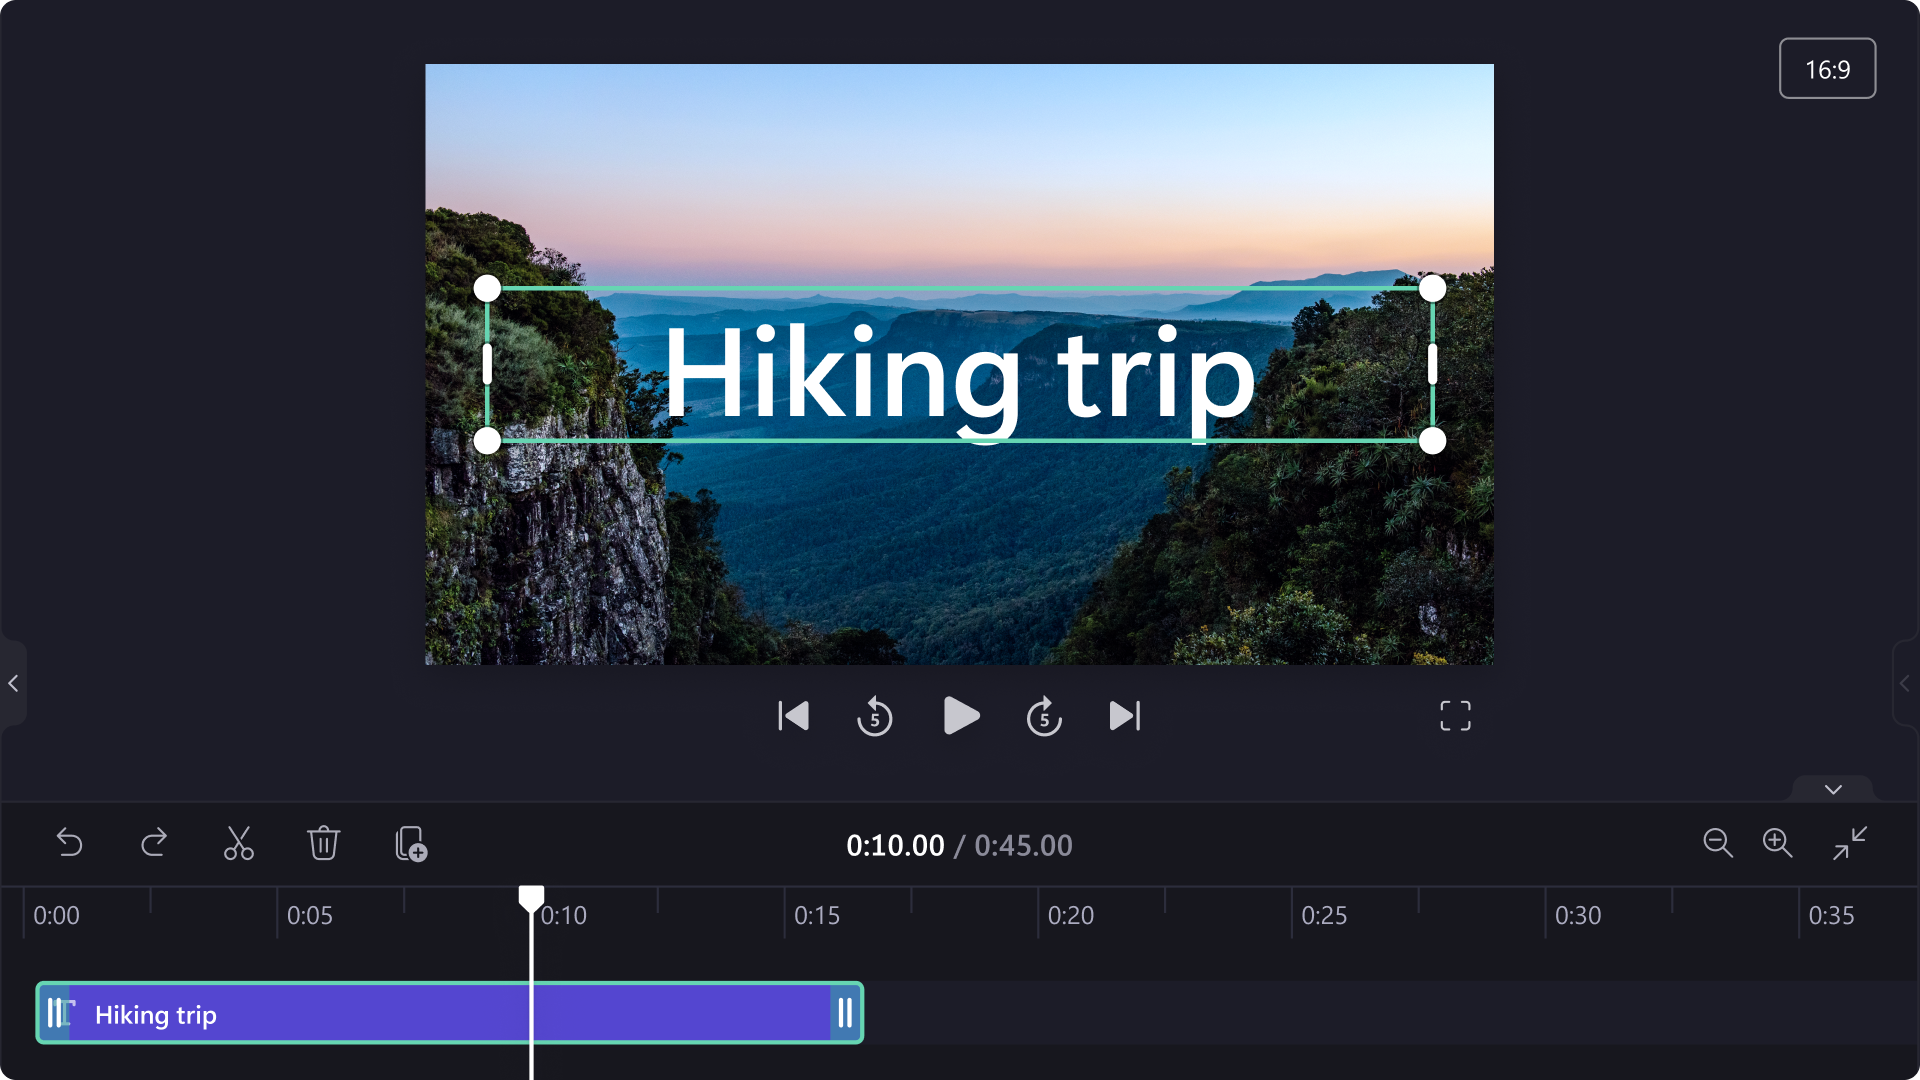The width and height of the screenshot is (1920, 1080).
Task: Jump to the beginning of the video
Action: [791, 715]
